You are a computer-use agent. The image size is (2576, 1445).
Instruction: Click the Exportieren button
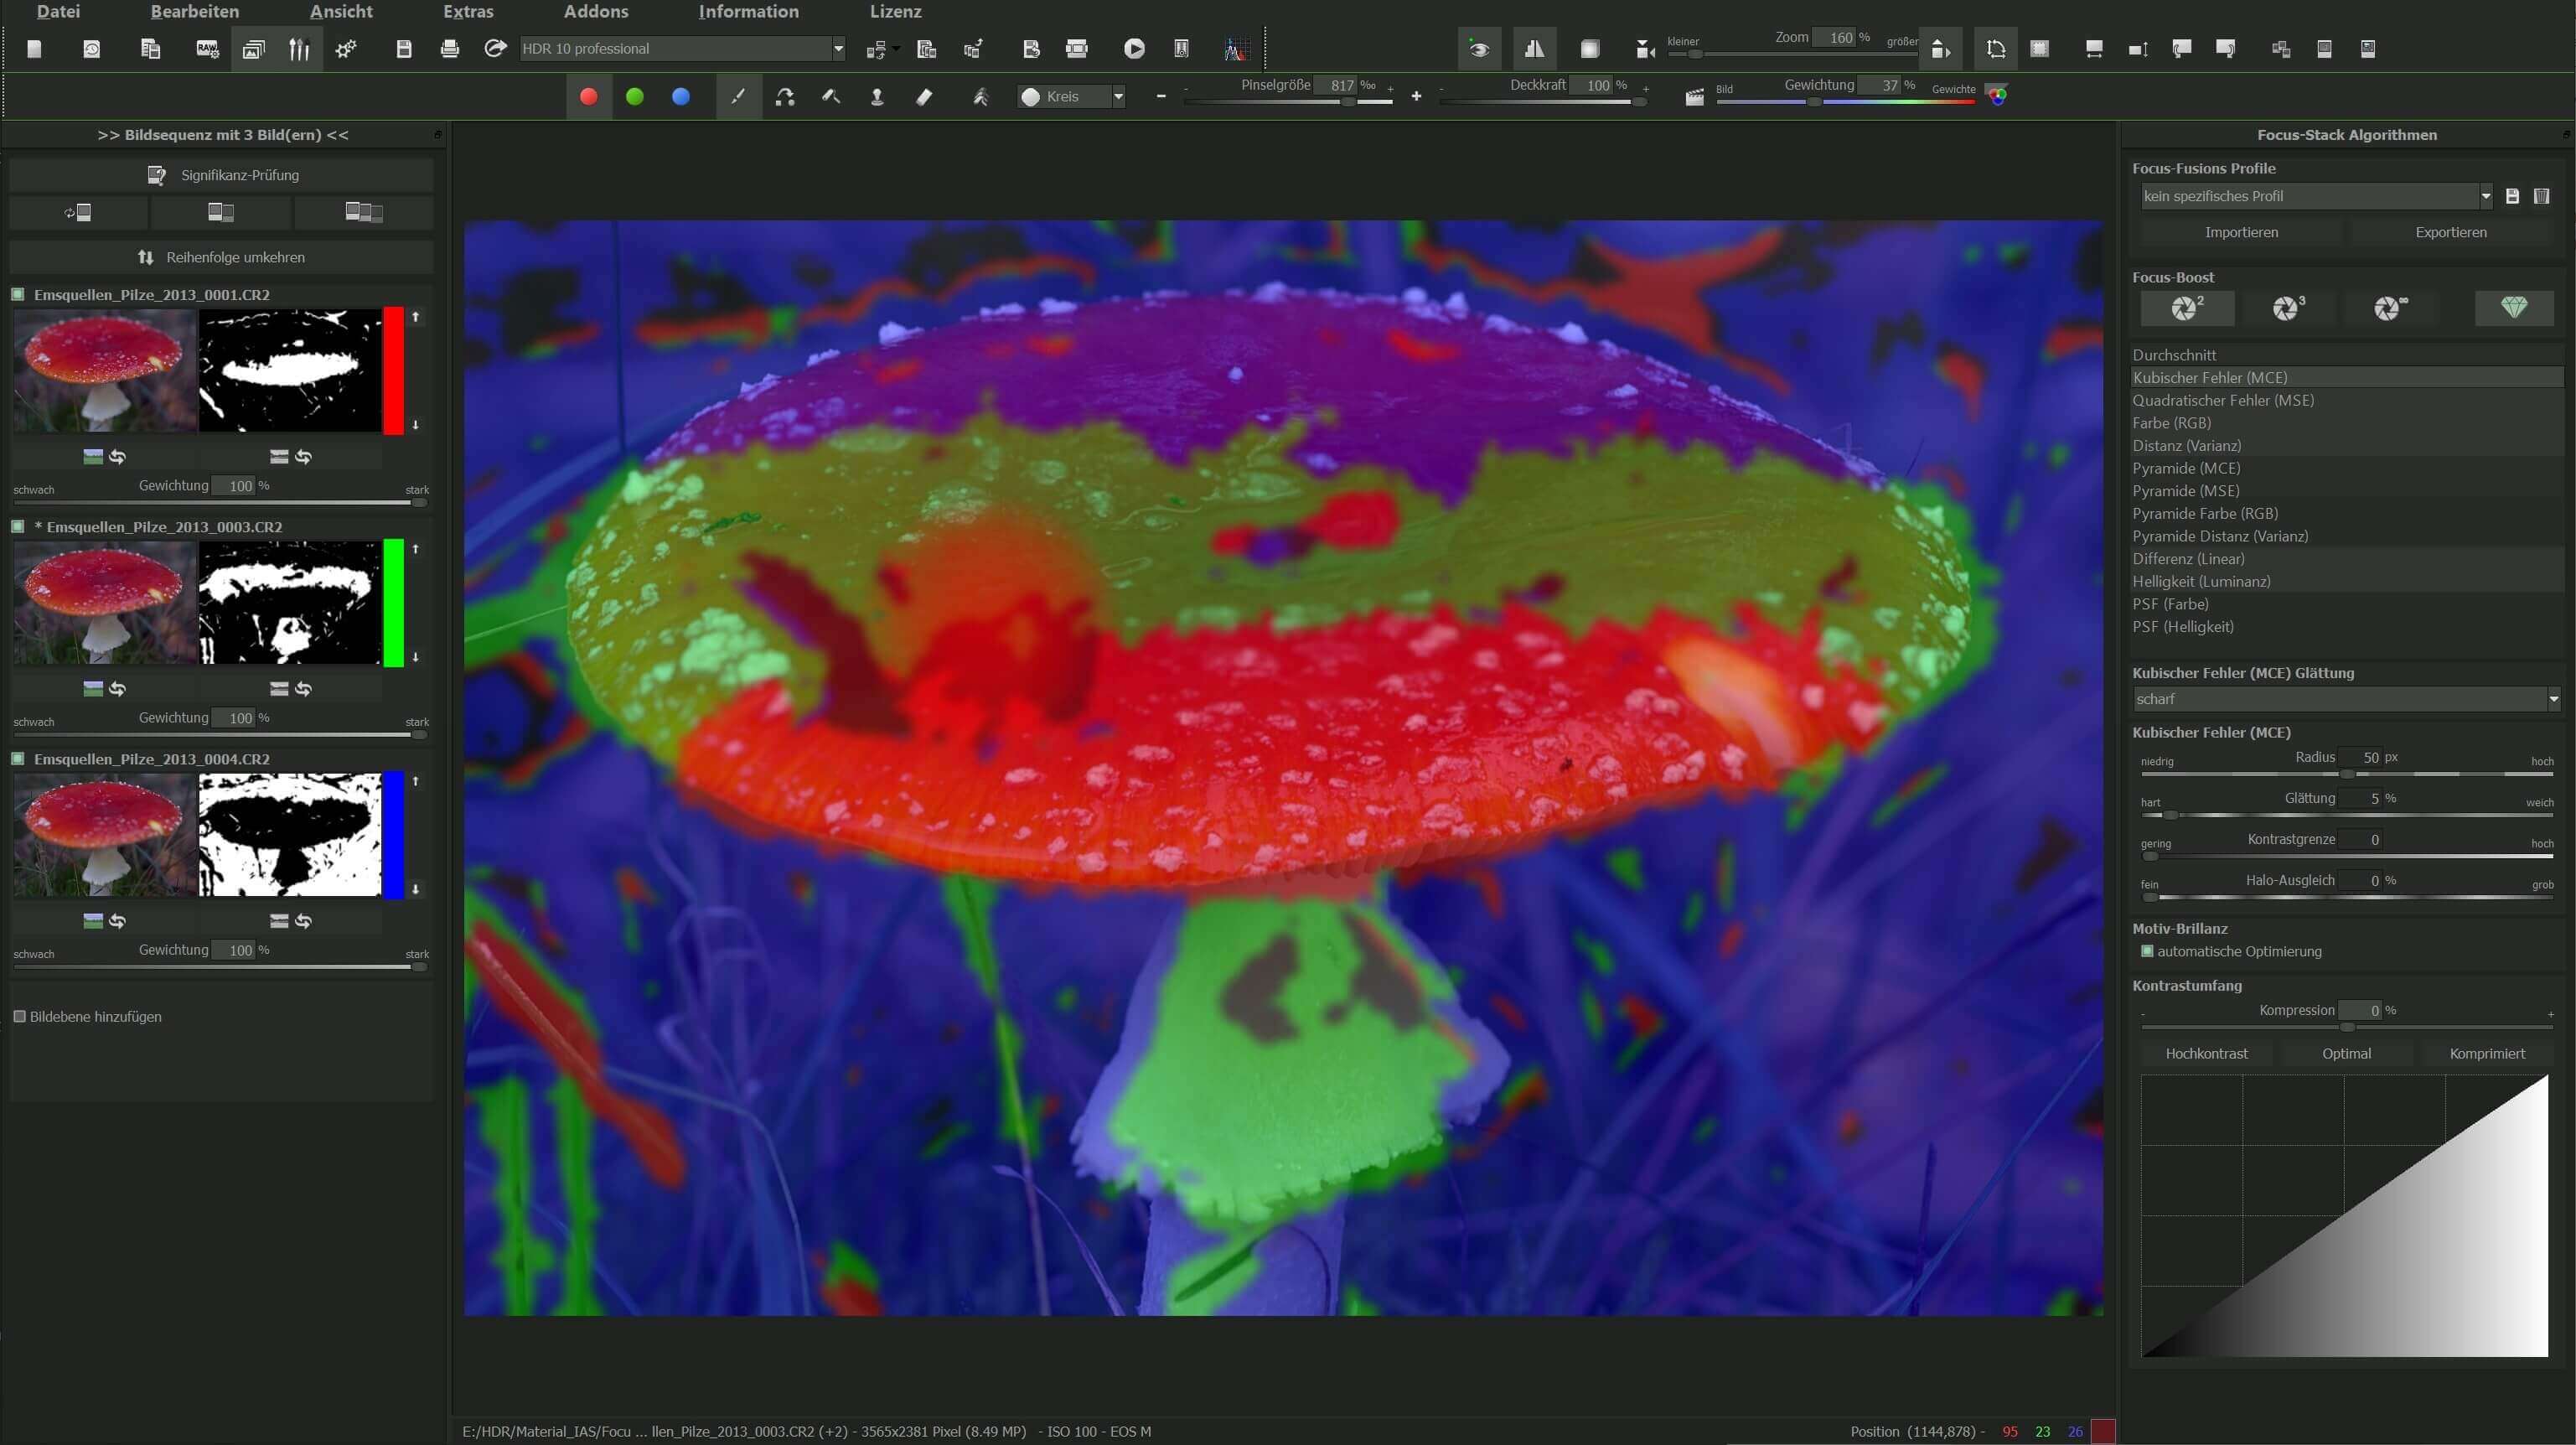[2450, 232]
